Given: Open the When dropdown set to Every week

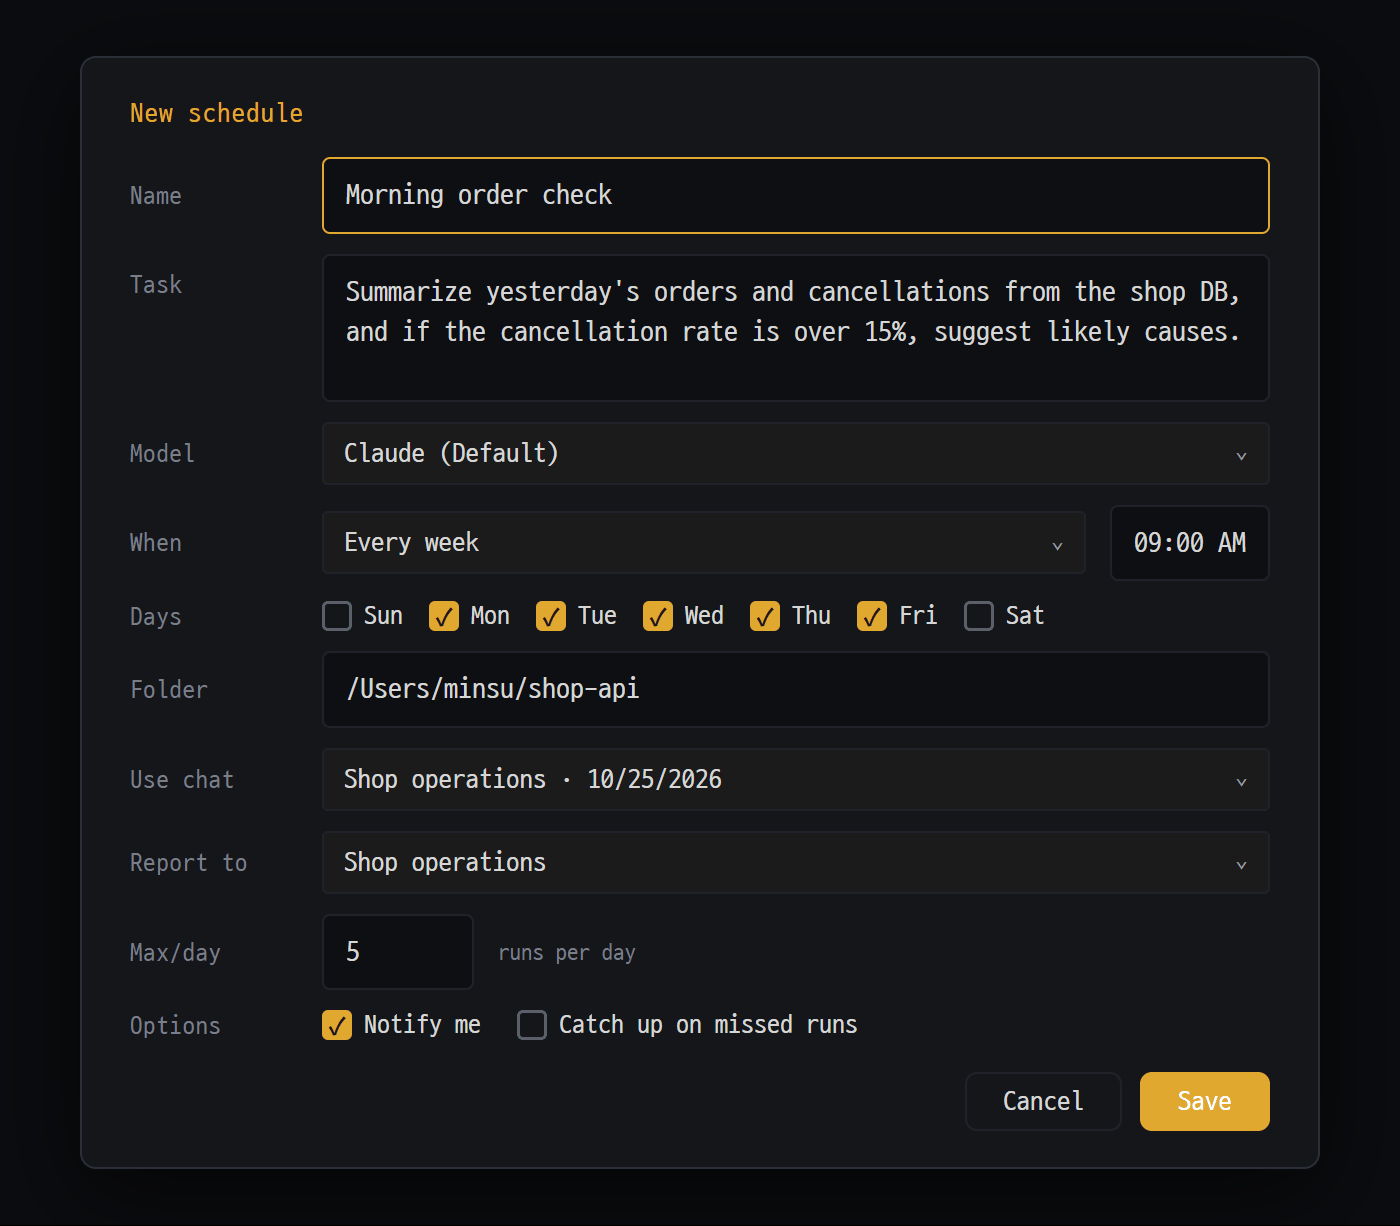Looking at the screenshot, I should (x=703, y=542).
